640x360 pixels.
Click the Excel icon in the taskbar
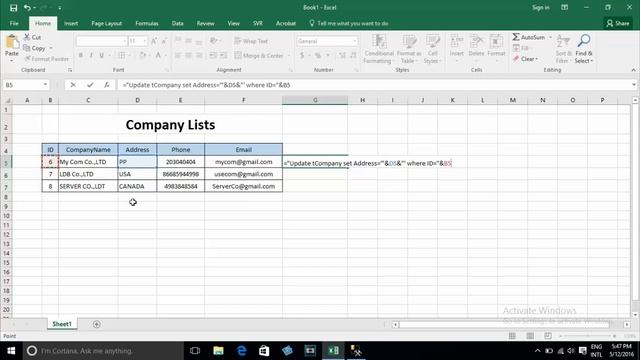pos(333,351)
